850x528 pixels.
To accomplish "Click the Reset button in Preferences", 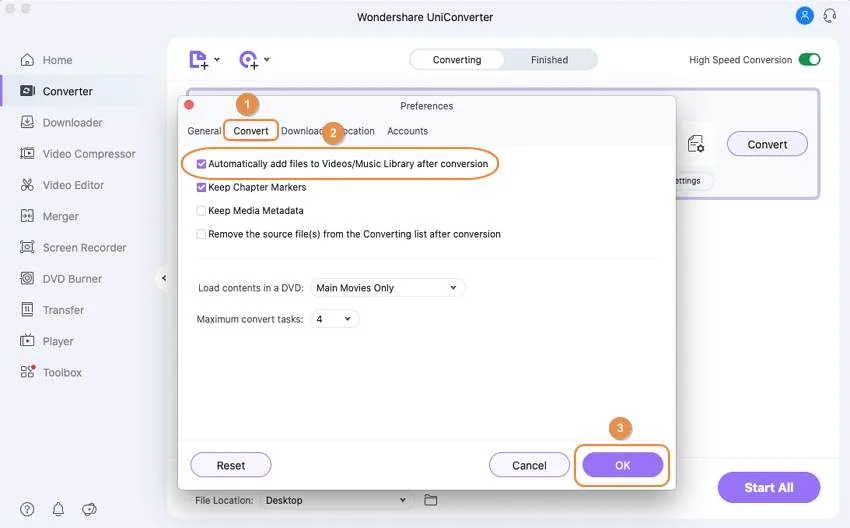I will pyautogui.click(x=231, y=465).
